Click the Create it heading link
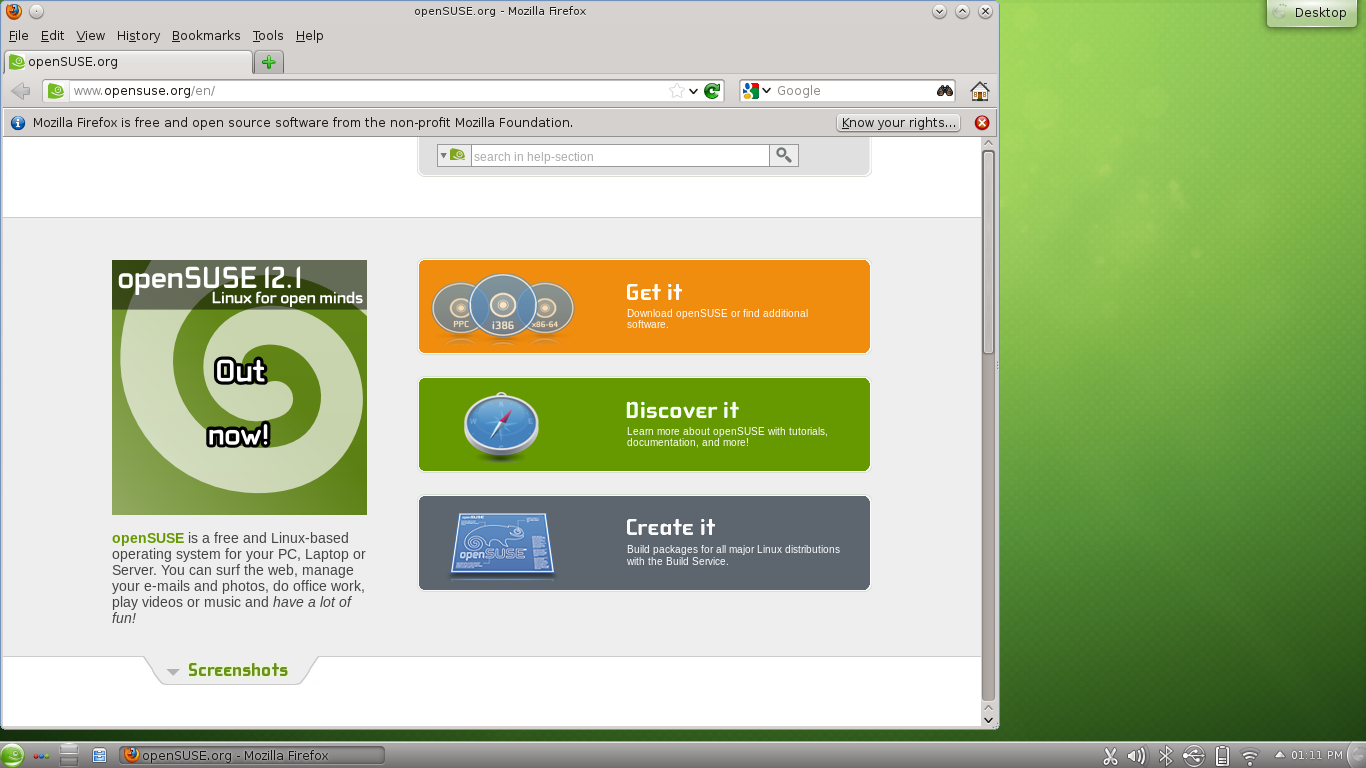The width and height of the screenshot is (1366, 768). point(670,527)
